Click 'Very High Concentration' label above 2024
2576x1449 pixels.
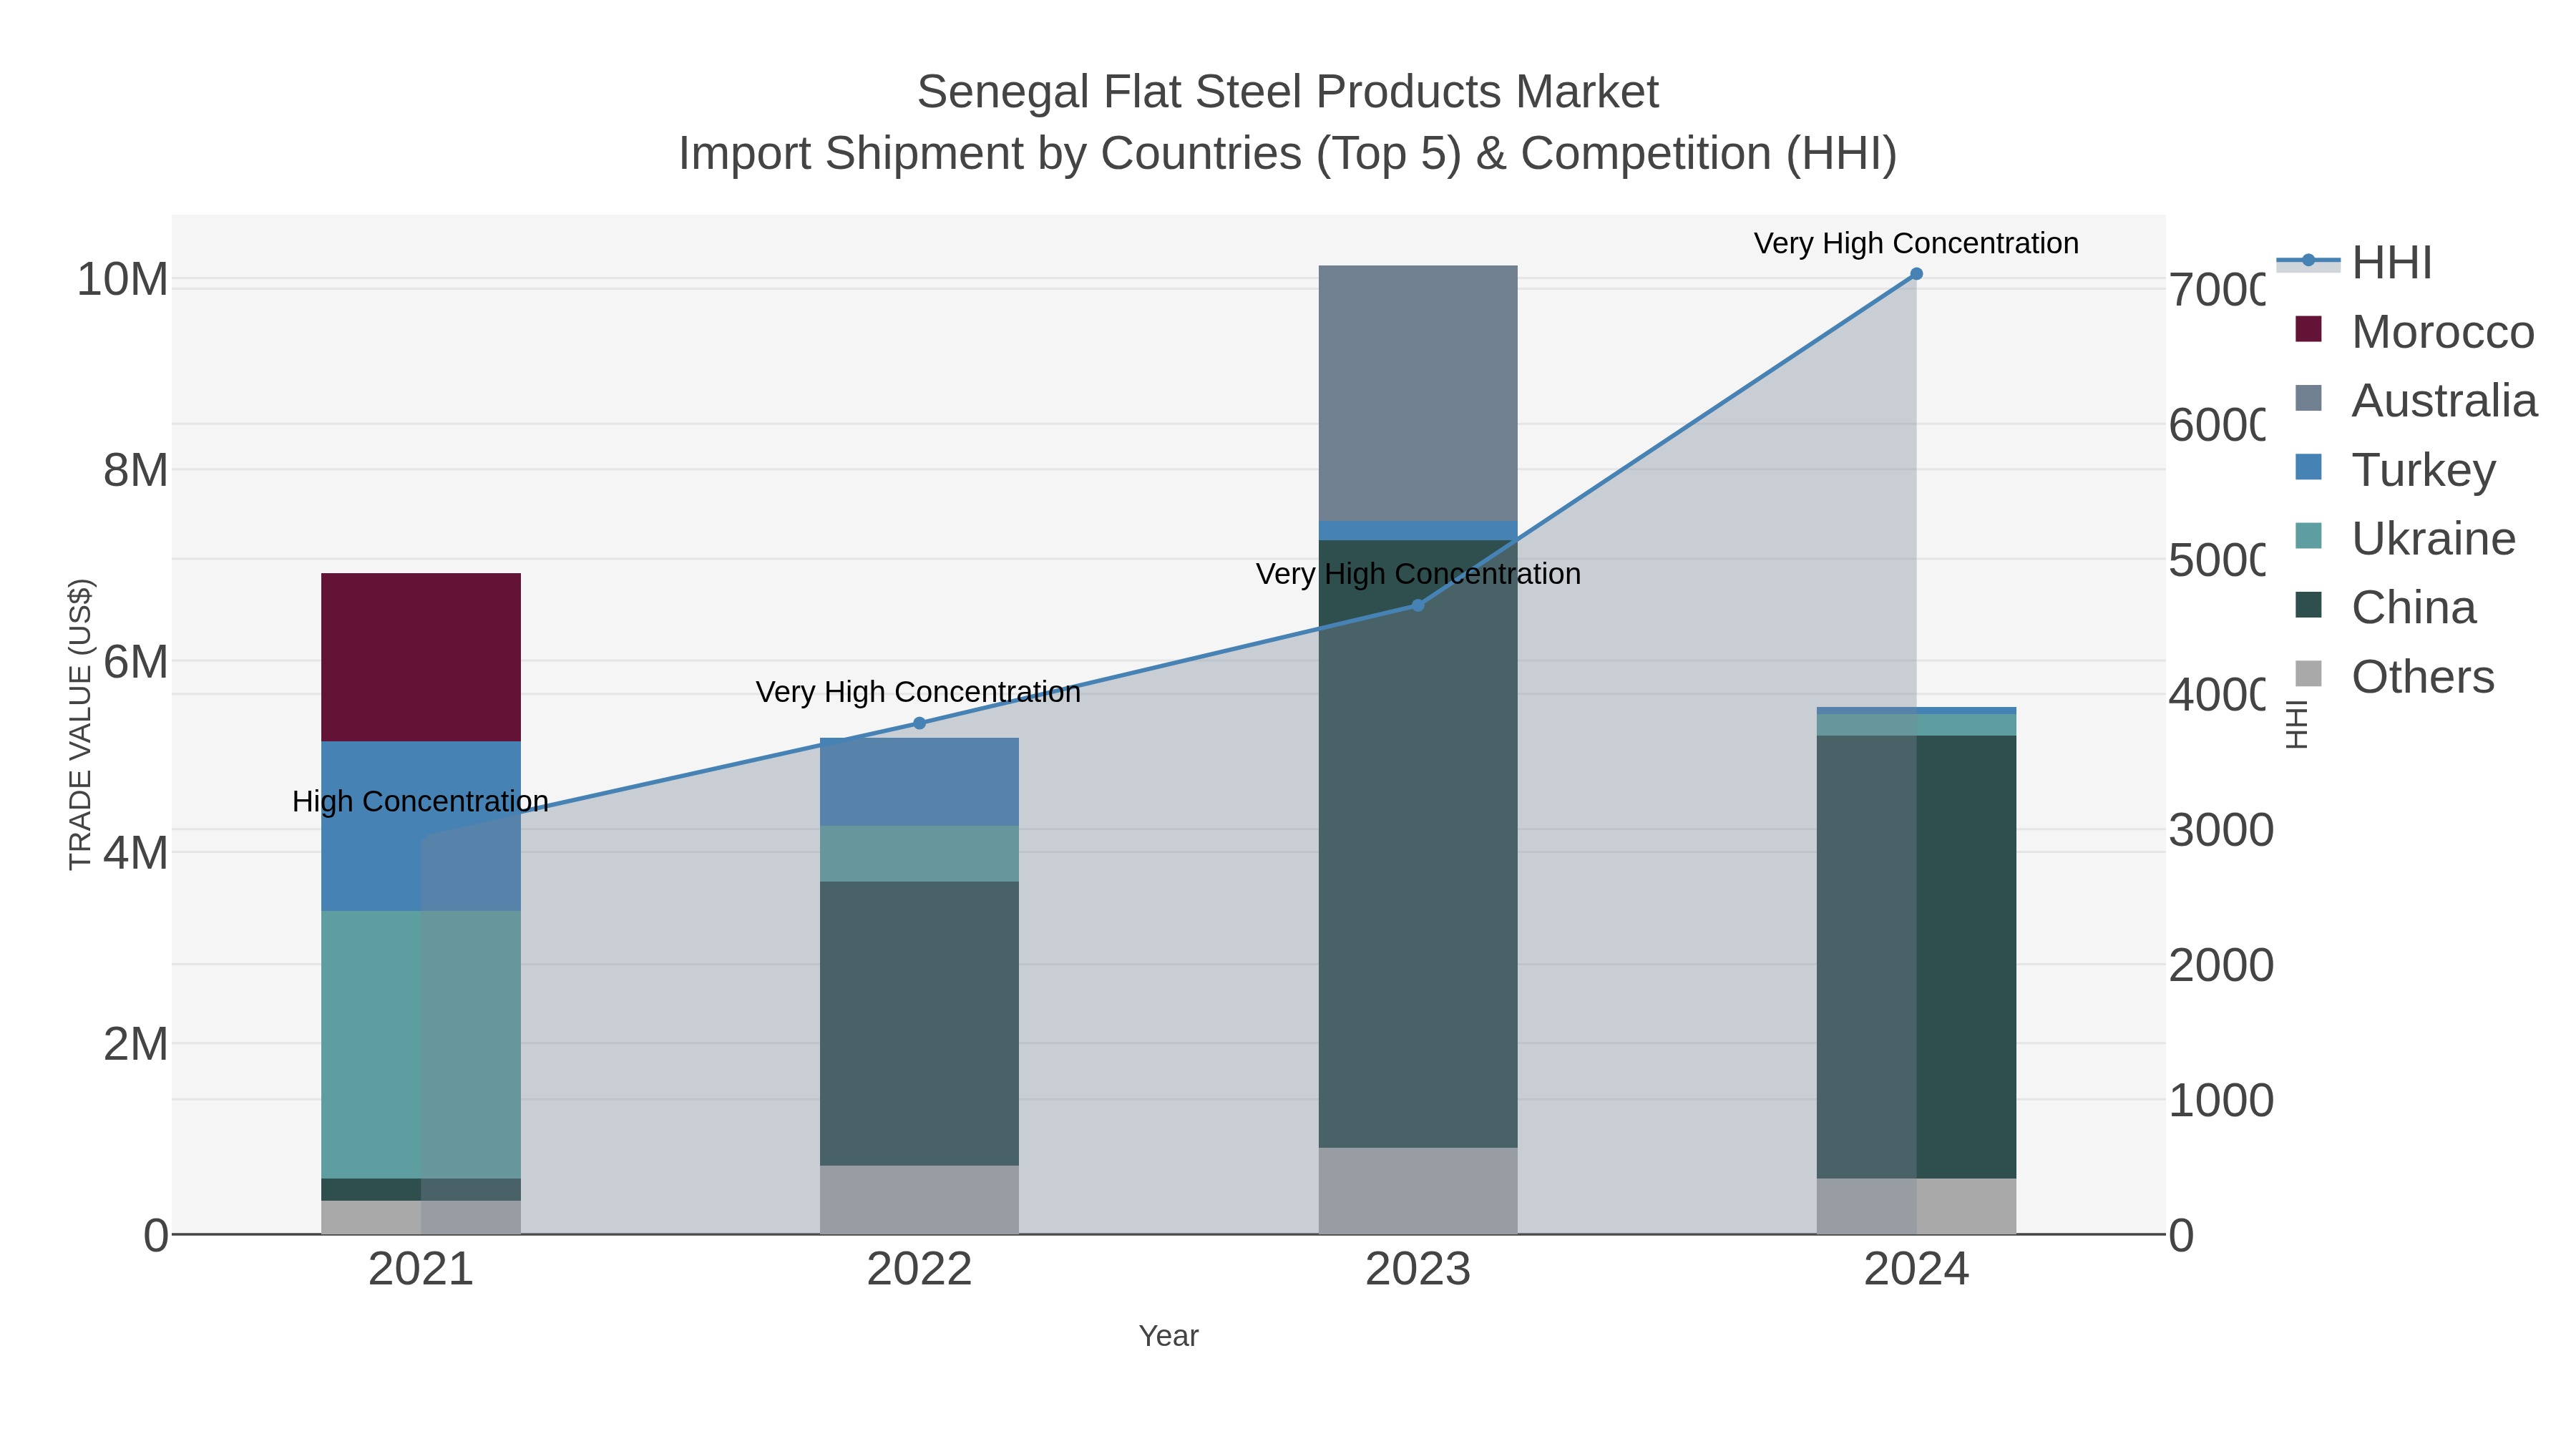(x=1916, y=243)
